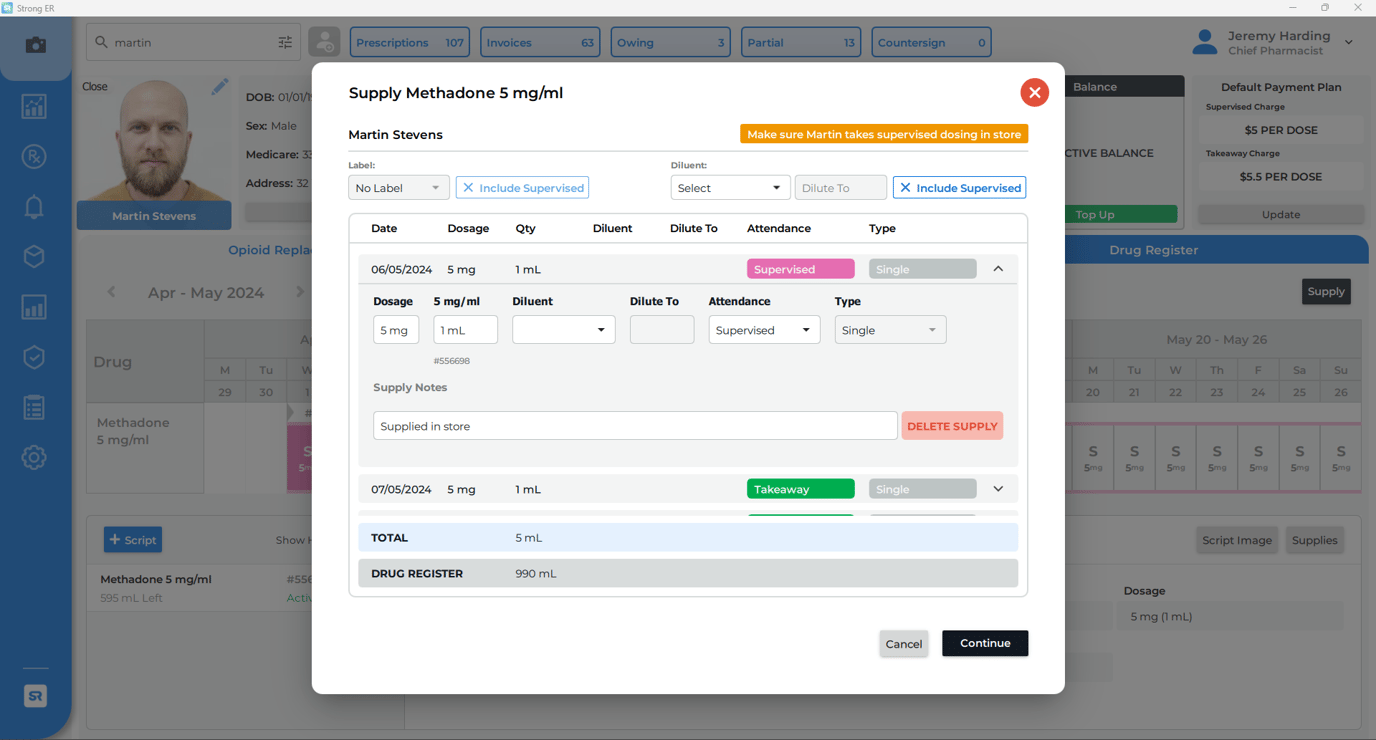
Task: Open the shield compliance section in sidebar
Action: 34,356
